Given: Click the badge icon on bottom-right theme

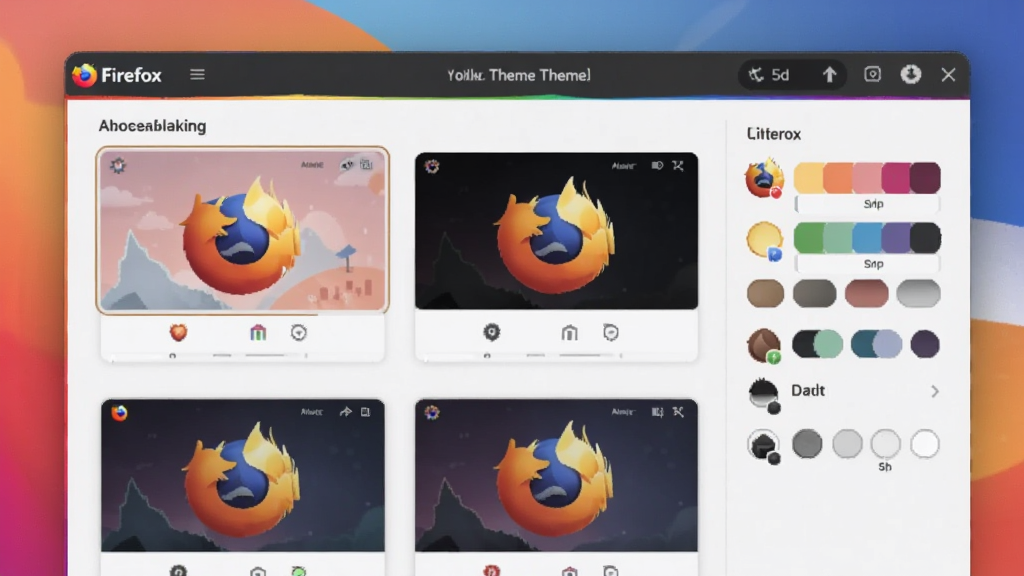Looking at the screenshot, I should [432, 412].
